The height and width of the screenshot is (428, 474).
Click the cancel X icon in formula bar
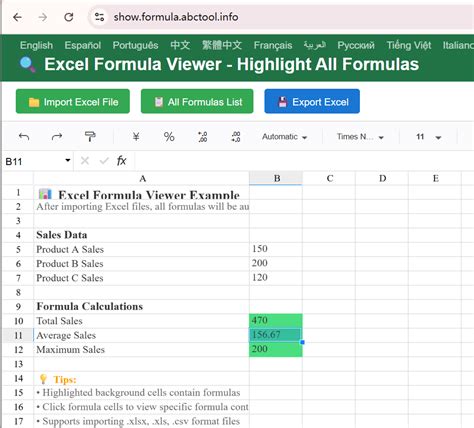pyautogui.click(x=85, y=161)
